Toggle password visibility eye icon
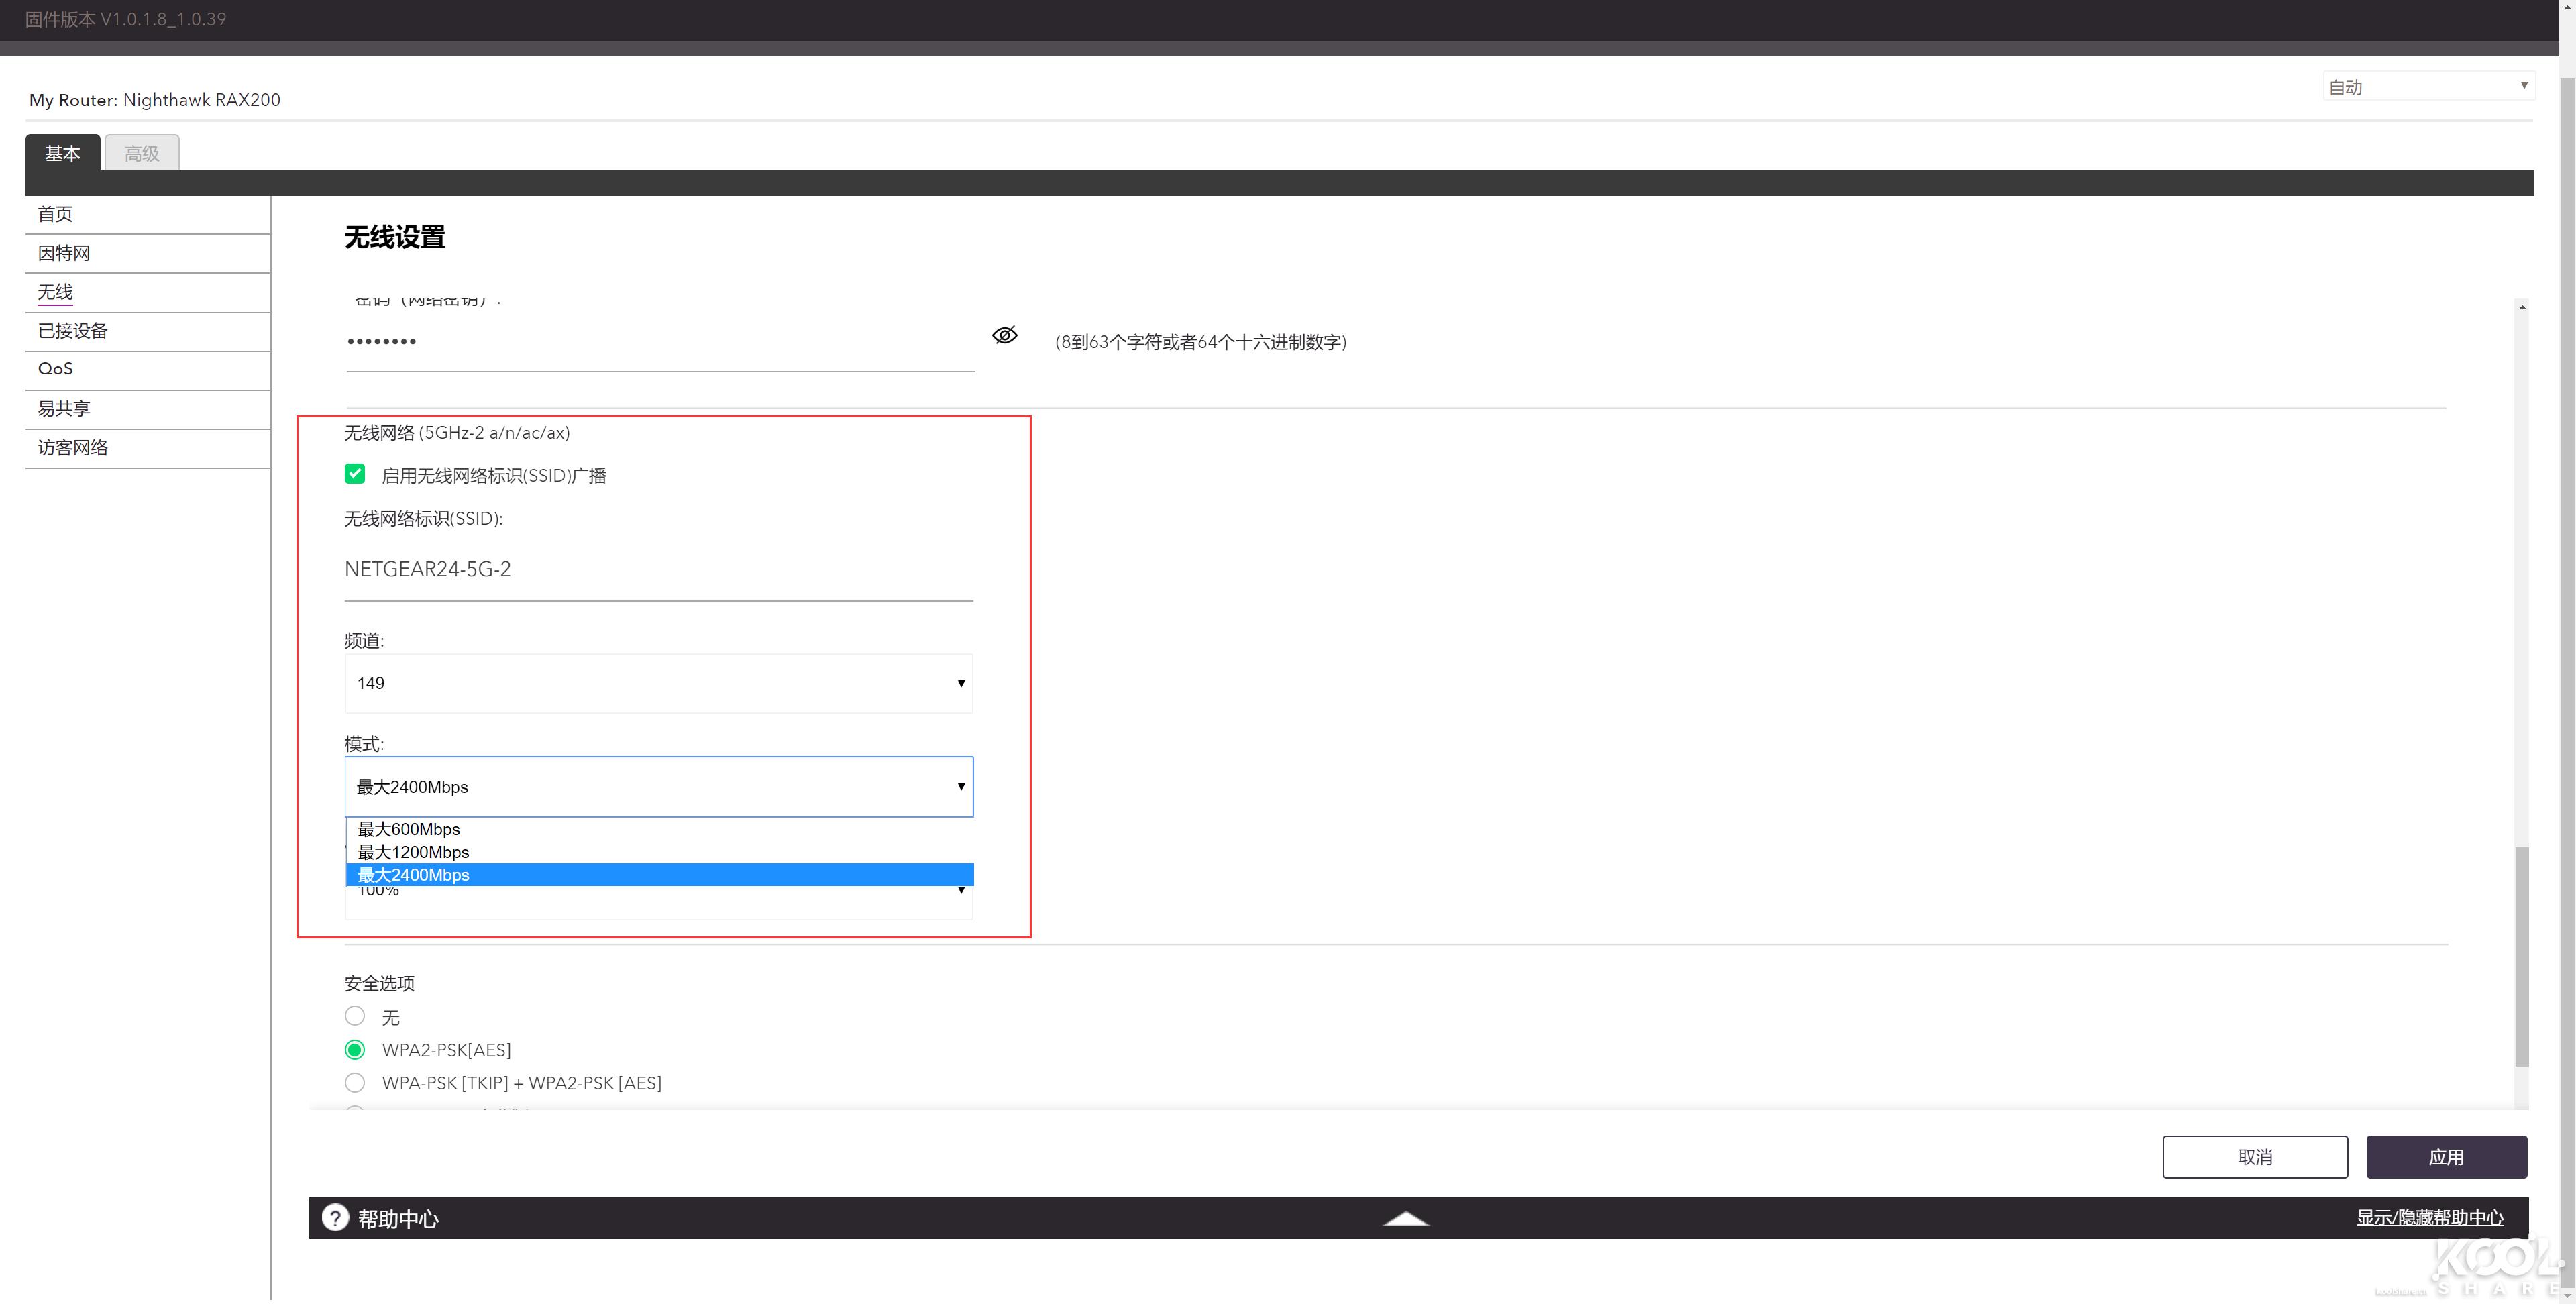Screen dimensions: 2576x1304 (x=1004, y=335)
